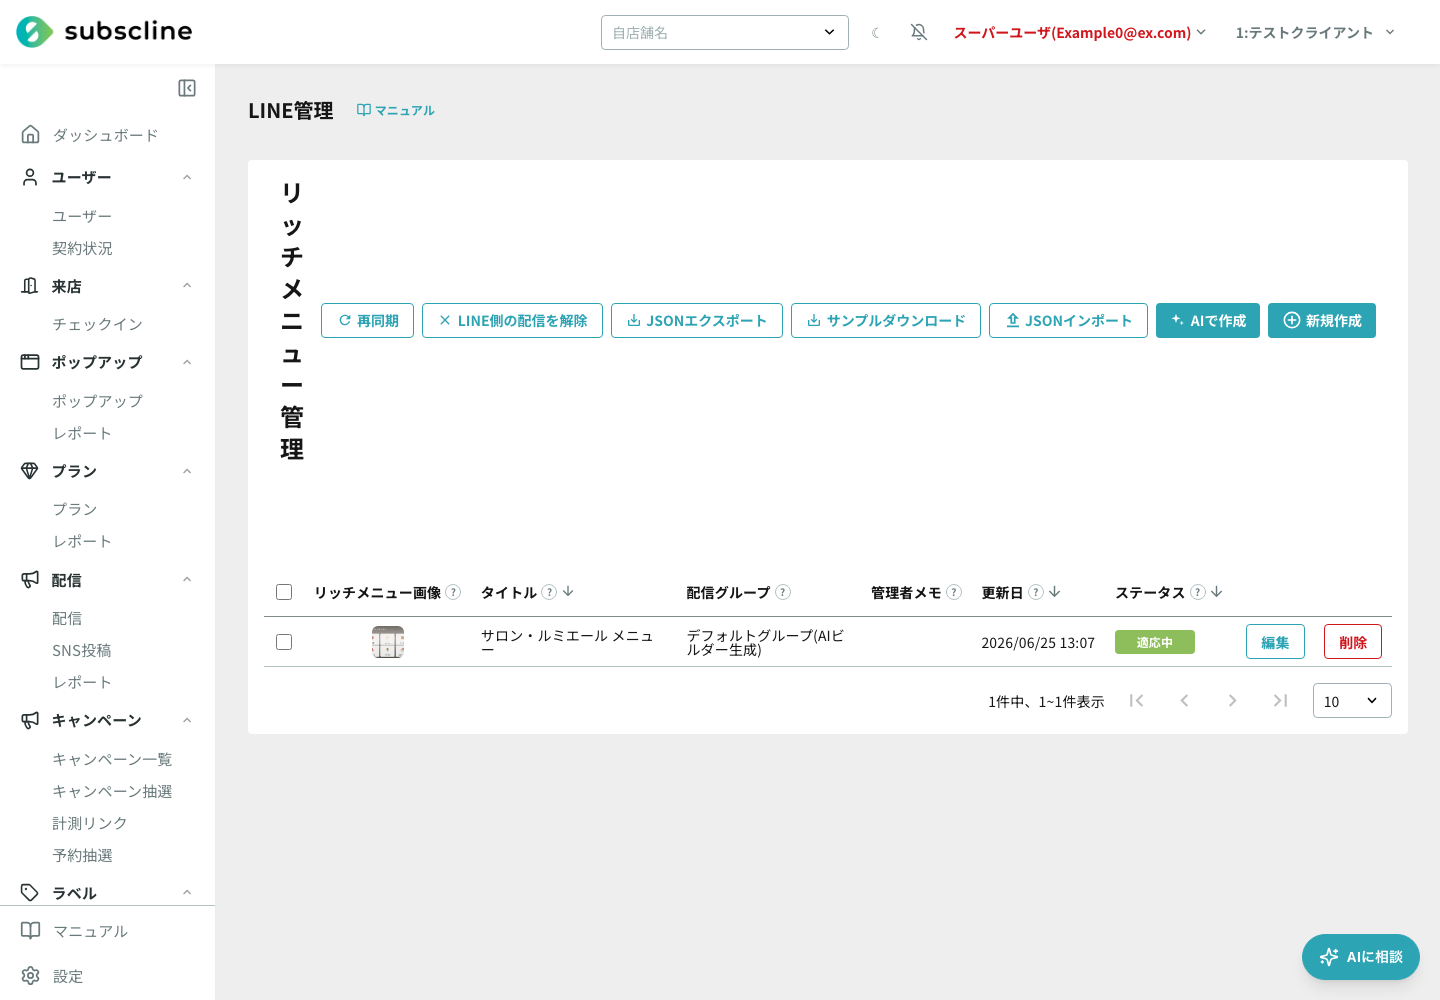The height and width of the screenshot is (1000, 1440).
Task: Open 予約抽選 in the sidebar
Action: coord(82,855)
